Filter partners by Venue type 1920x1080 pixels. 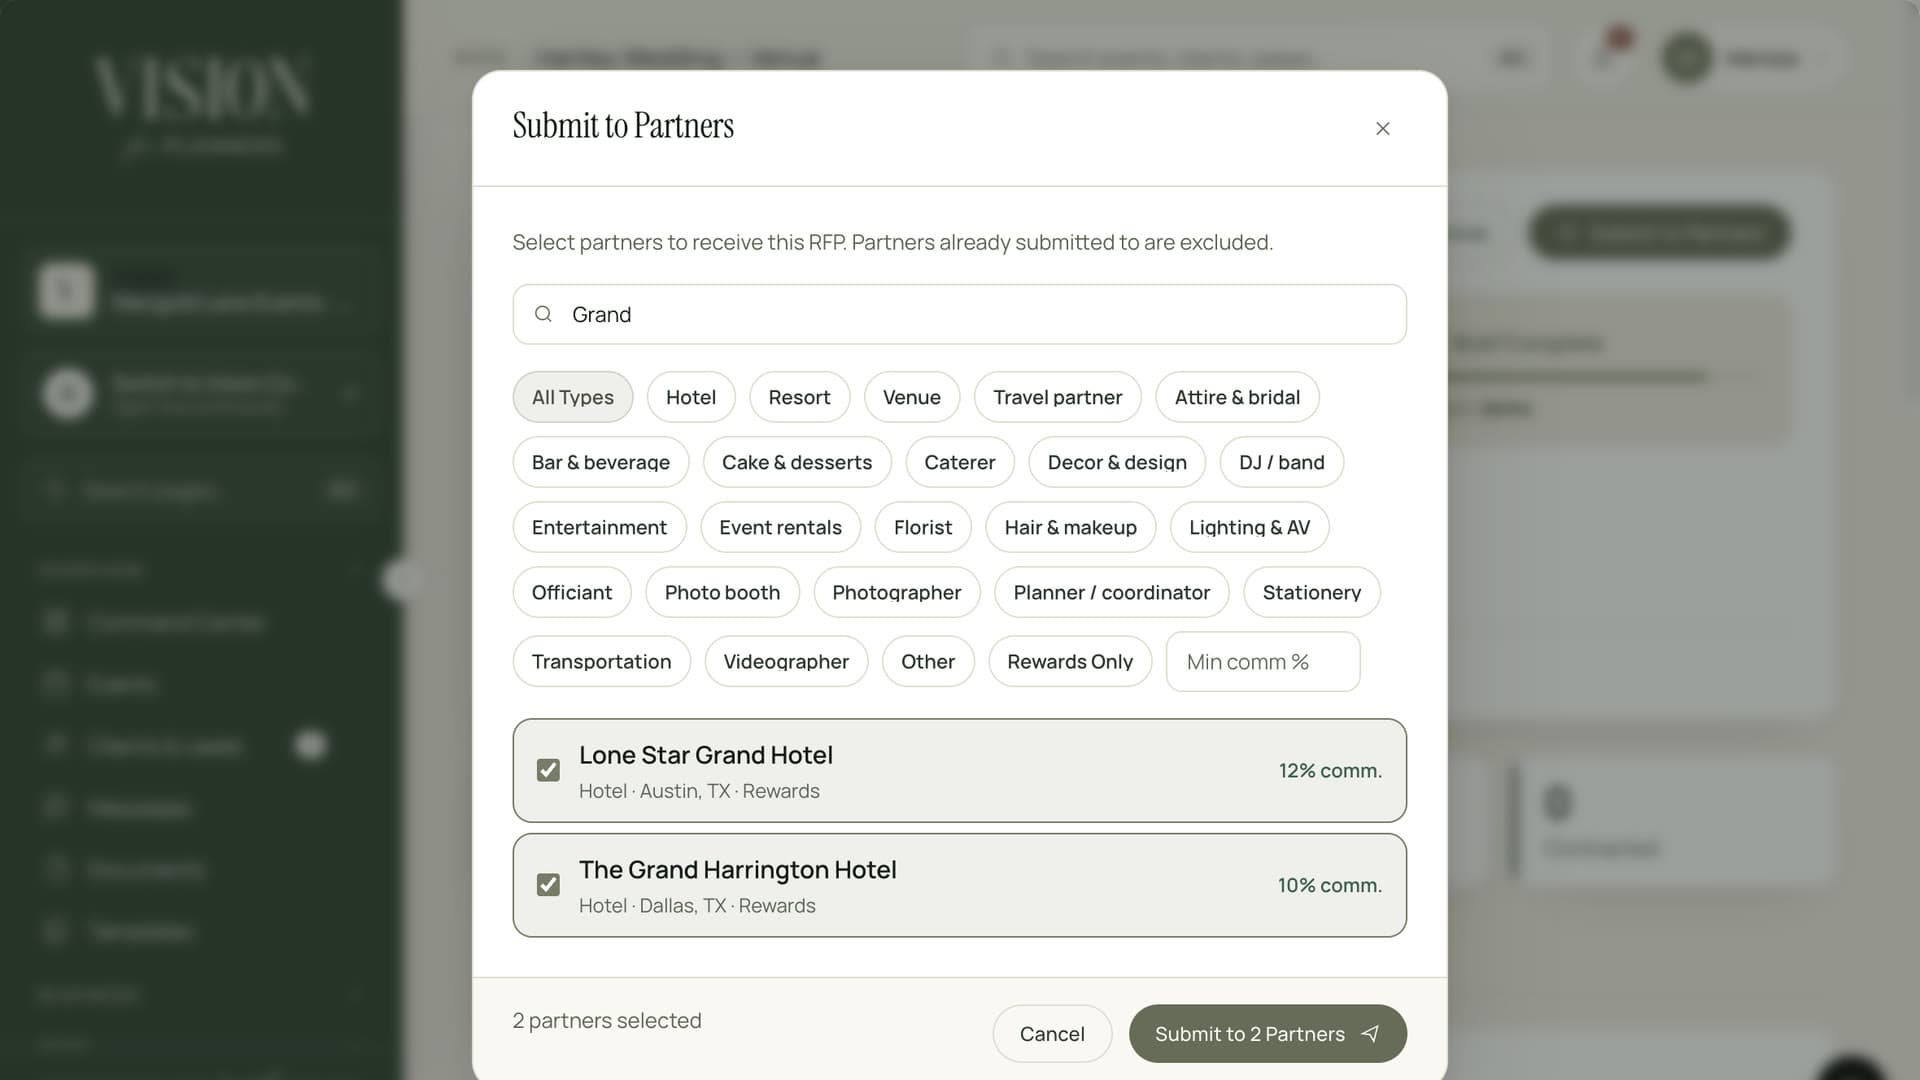tap(912, 397)
